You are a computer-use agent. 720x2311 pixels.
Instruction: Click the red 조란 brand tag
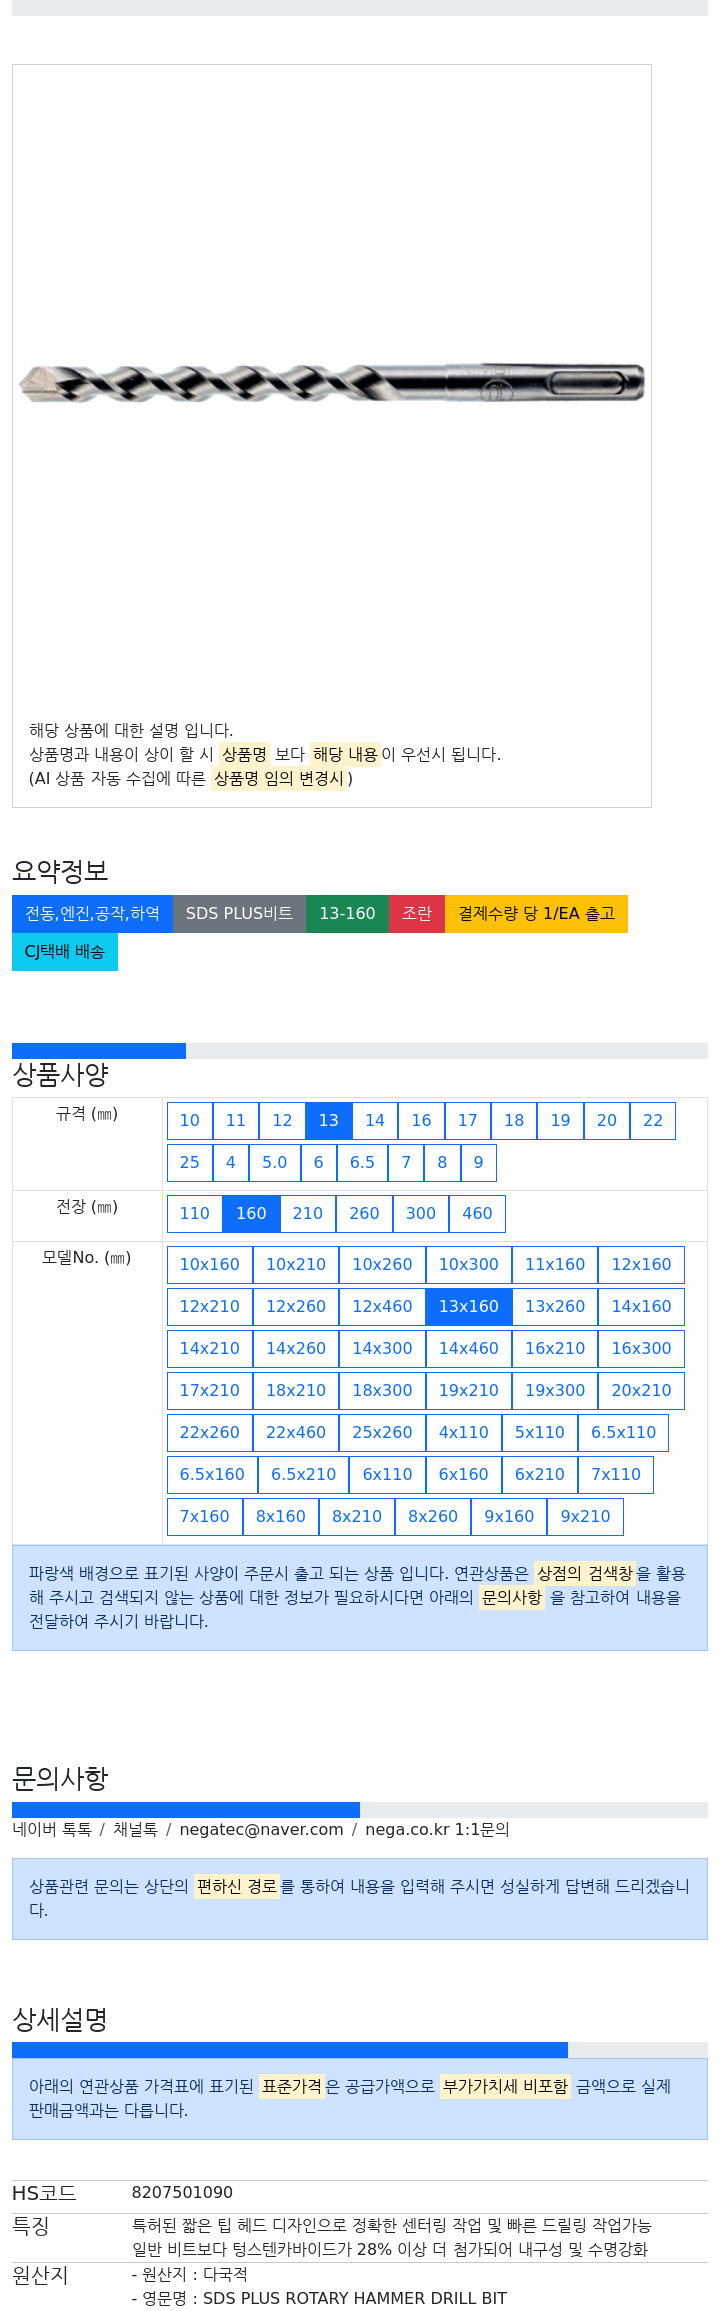click(x=417, y=914)
